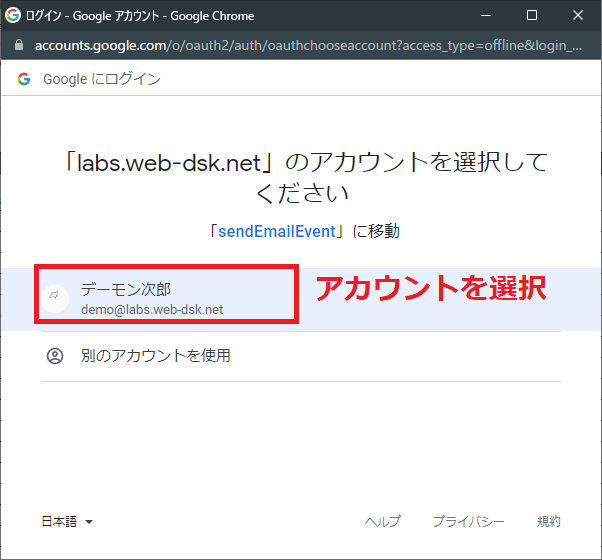Click the デーモン次郎 avatar icon

[55, 299]
